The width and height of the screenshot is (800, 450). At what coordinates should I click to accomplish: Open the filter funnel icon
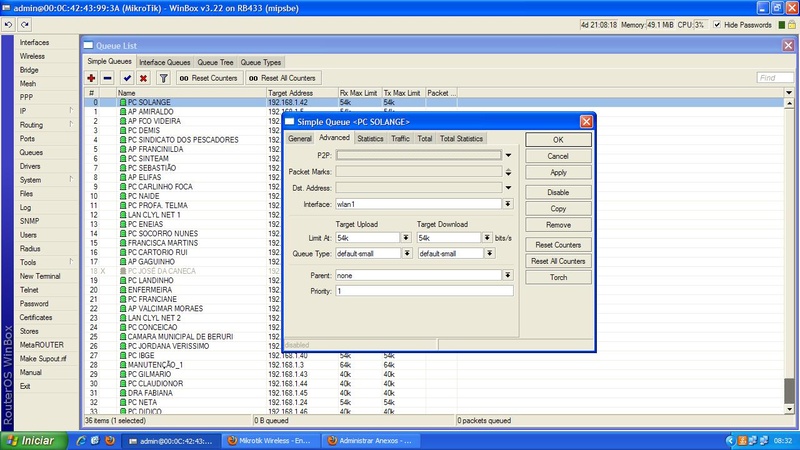(164, 78)
